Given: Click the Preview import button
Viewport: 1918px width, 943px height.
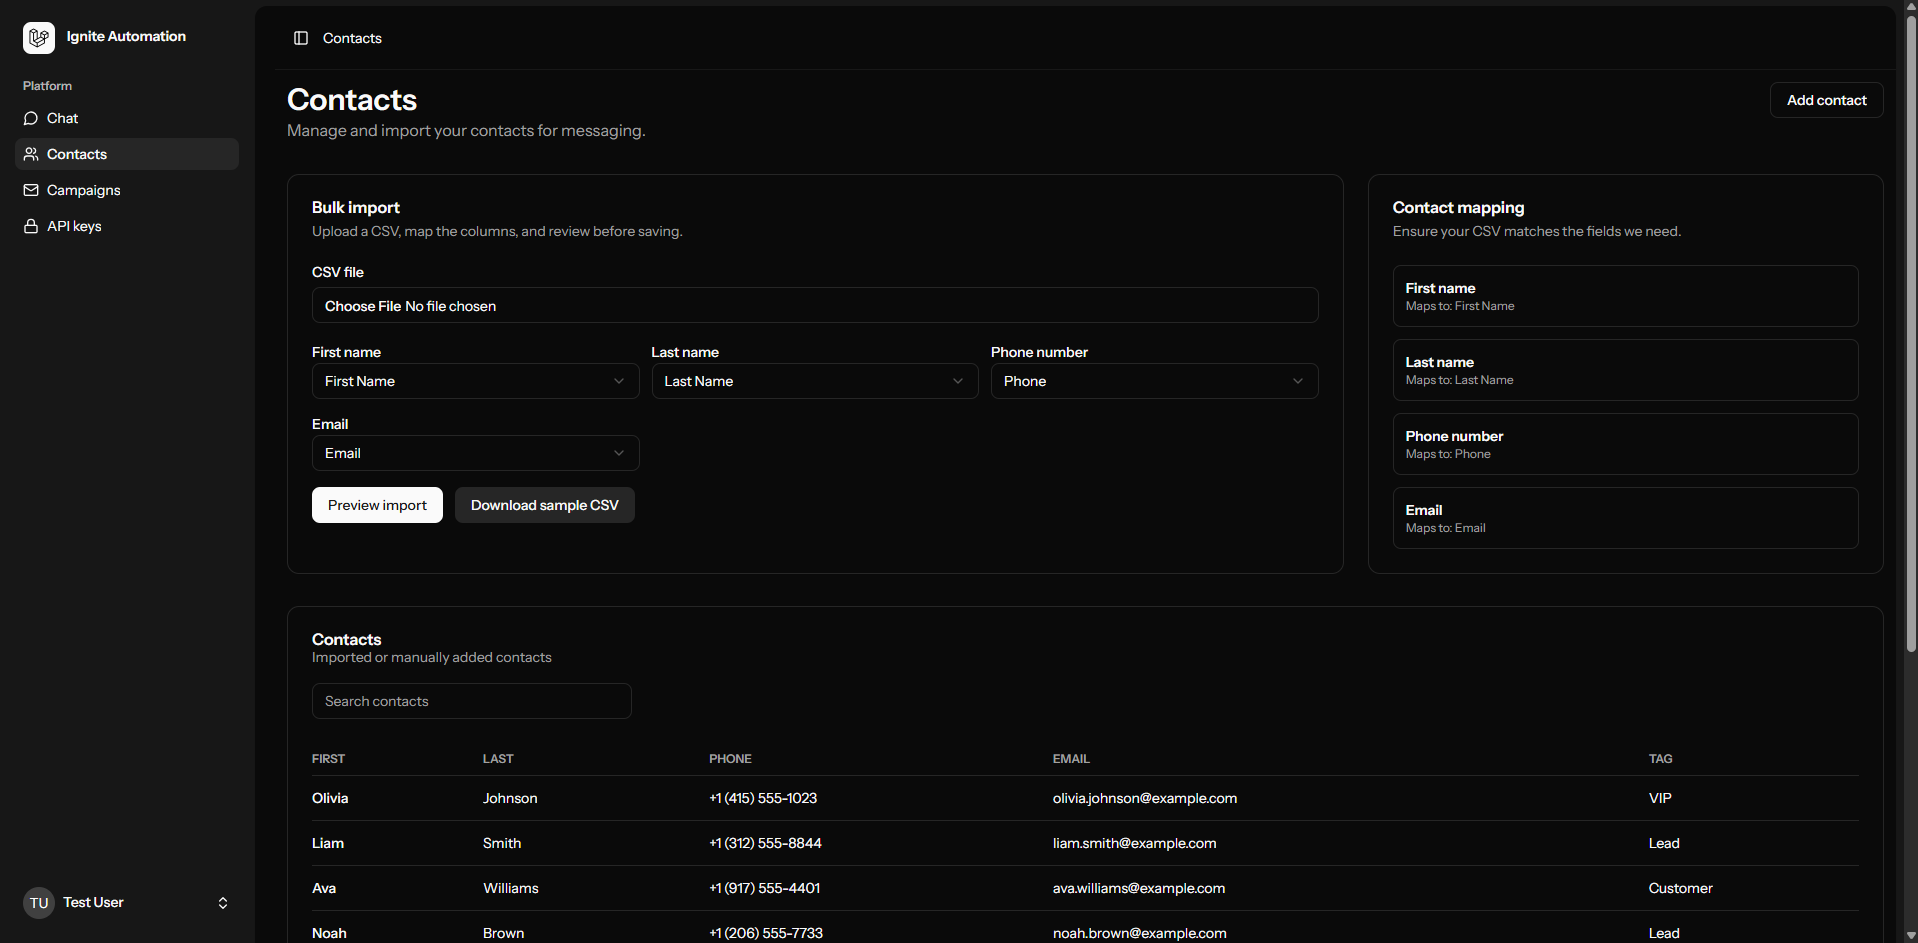Looking at the screenshot, I should [377, 505].
